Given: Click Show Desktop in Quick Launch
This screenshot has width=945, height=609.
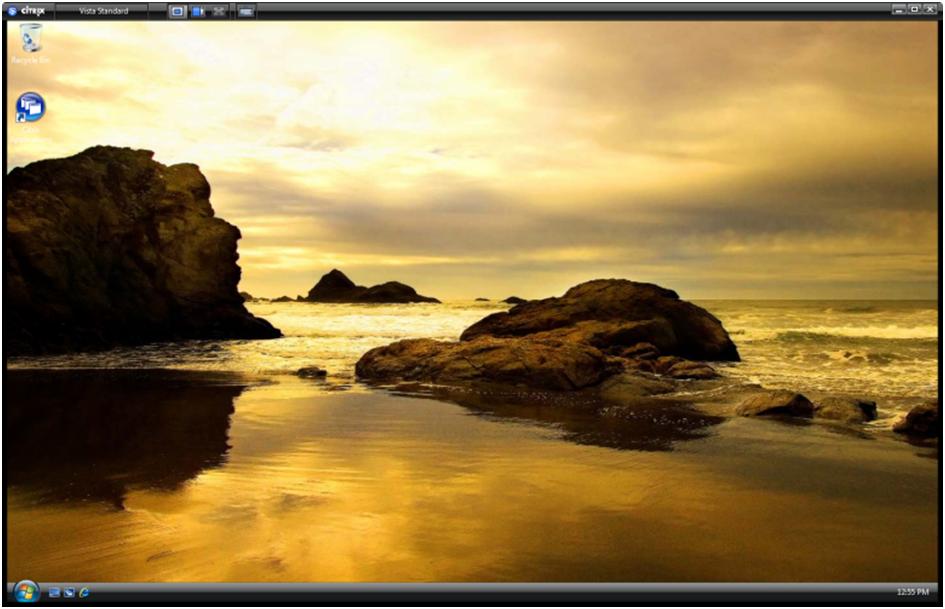Looking at the screenshot, I should [x=55, y=593].
